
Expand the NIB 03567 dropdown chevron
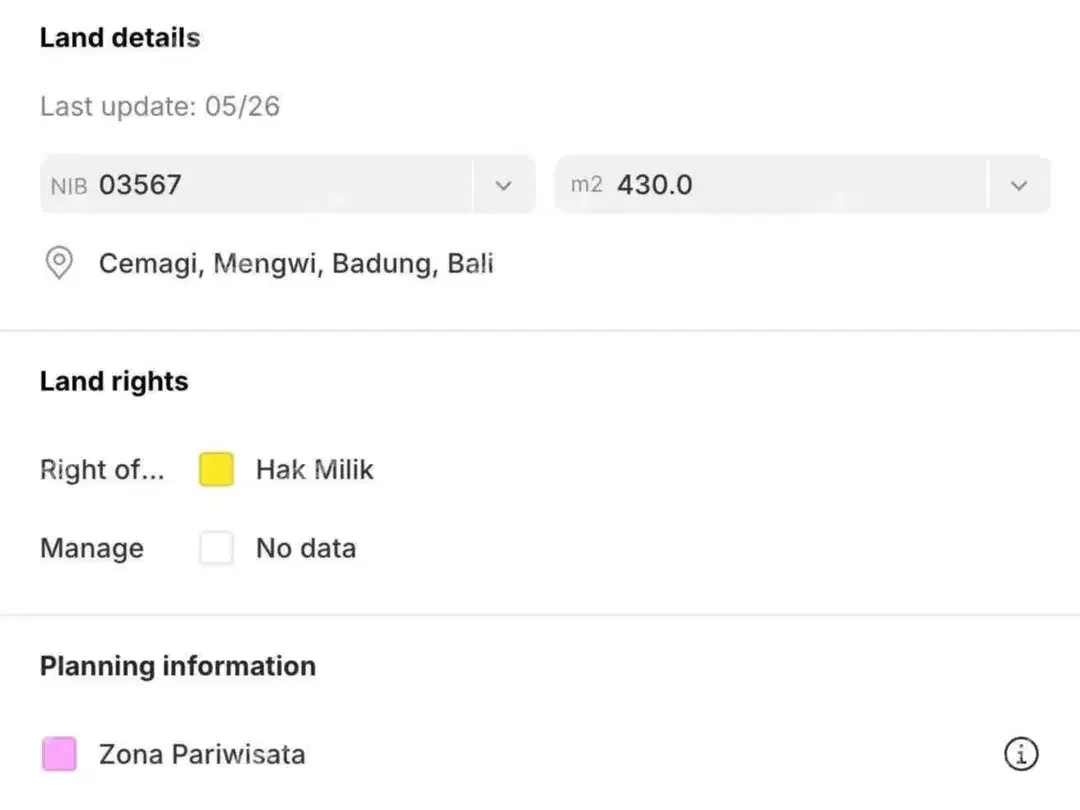pyautogui.click(x=503, y=185)
